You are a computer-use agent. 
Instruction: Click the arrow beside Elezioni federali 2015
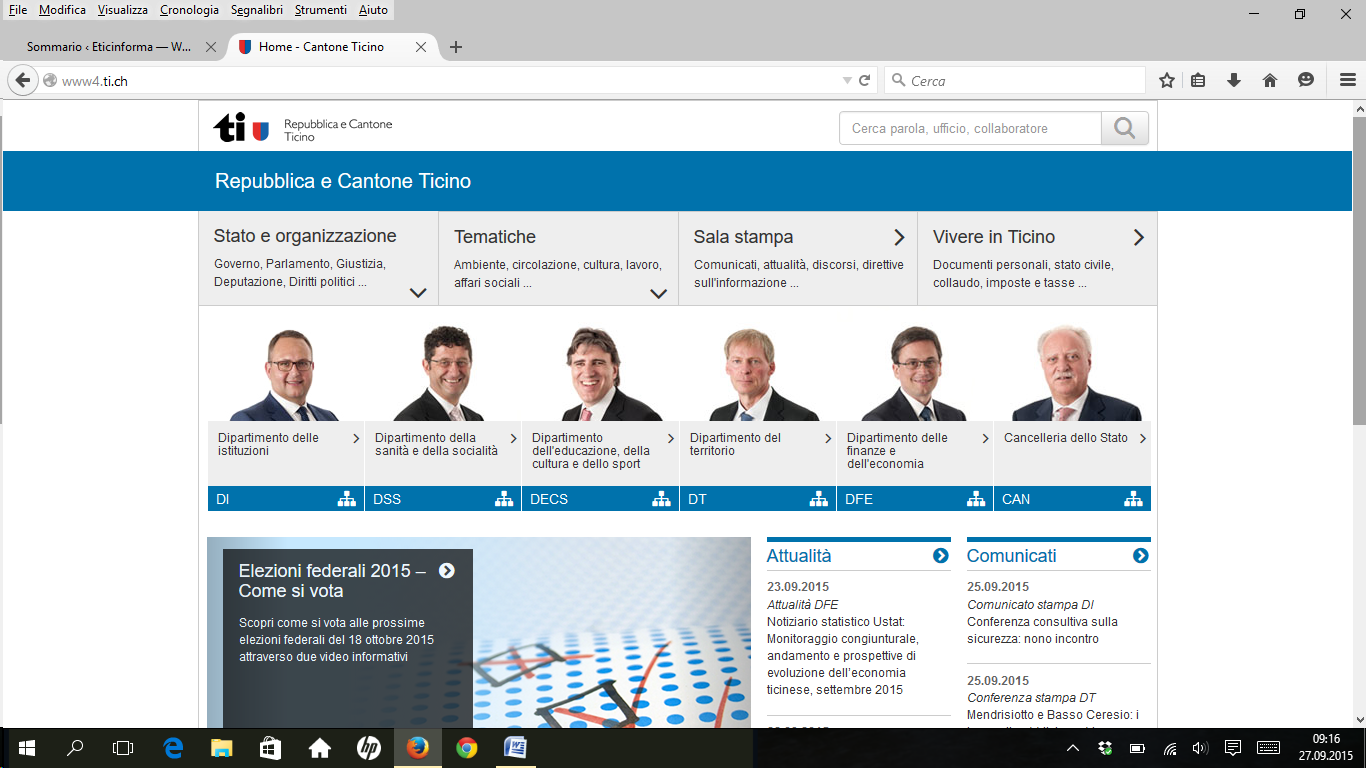[x=447, y=571]
